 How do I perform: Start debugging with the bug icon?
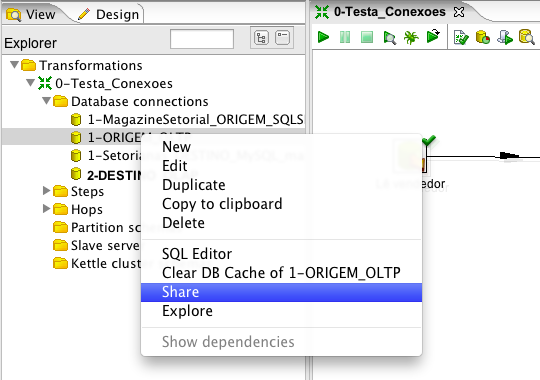pyautogui.click(x=411, y=37)
